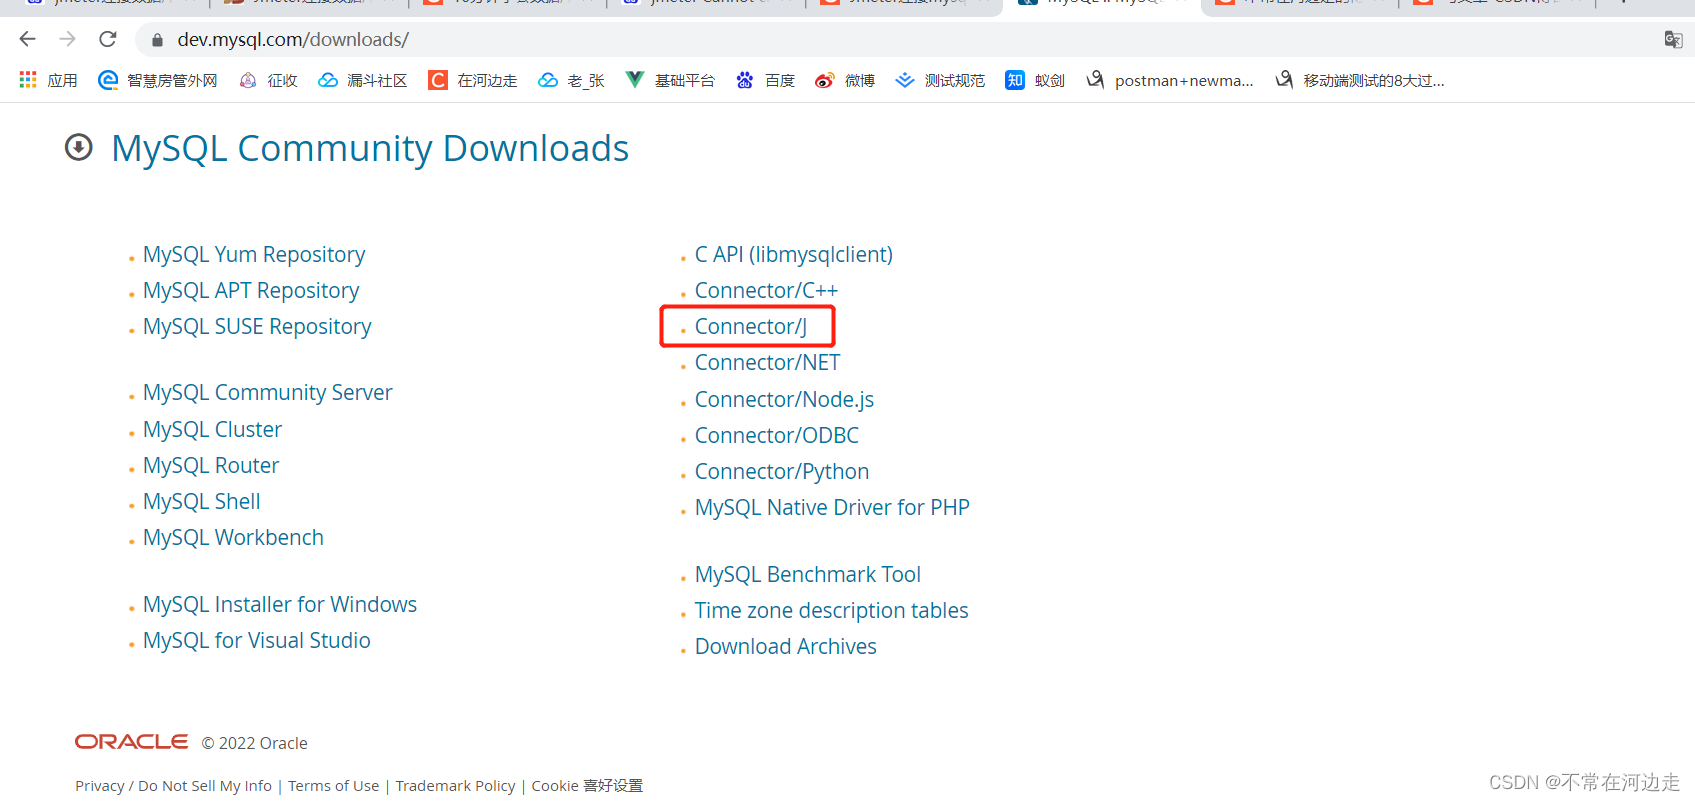Go forward with the forward arrow
Image resolution: width=1695 pixels, height=801 pixels.
67,39
